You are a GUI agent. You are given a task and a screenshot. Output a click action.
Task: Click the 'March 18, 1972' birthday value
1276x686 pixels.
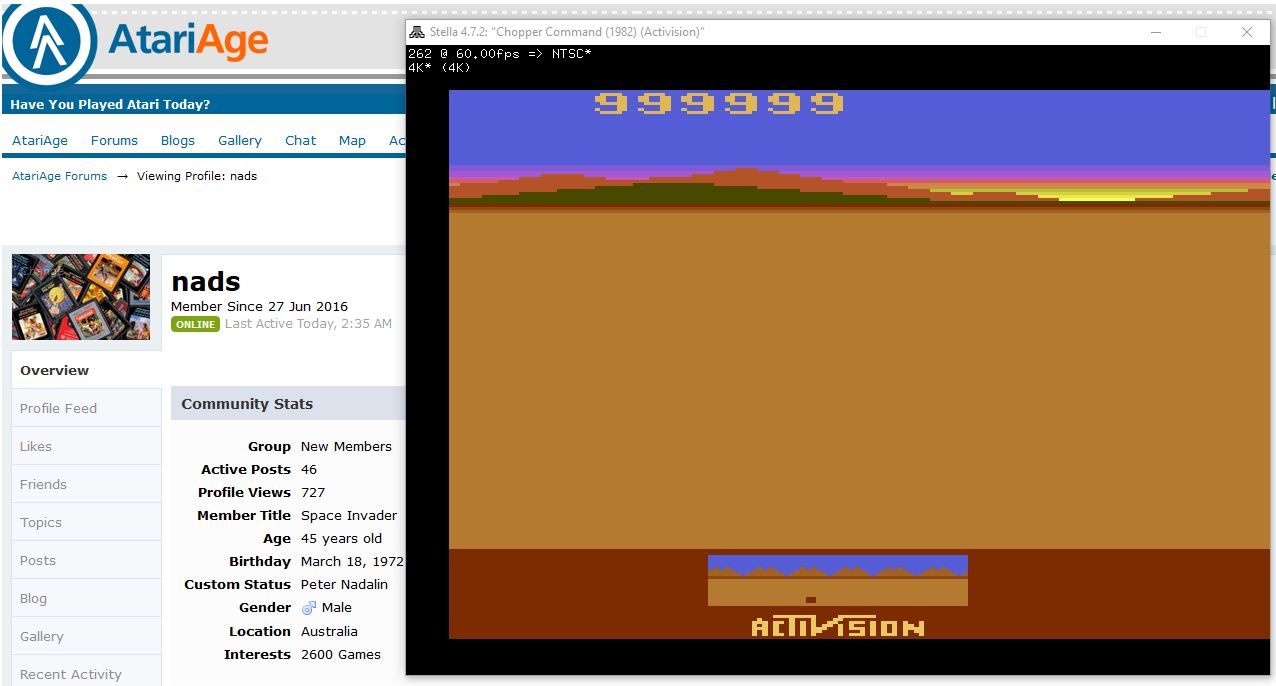tap(352, 562)
